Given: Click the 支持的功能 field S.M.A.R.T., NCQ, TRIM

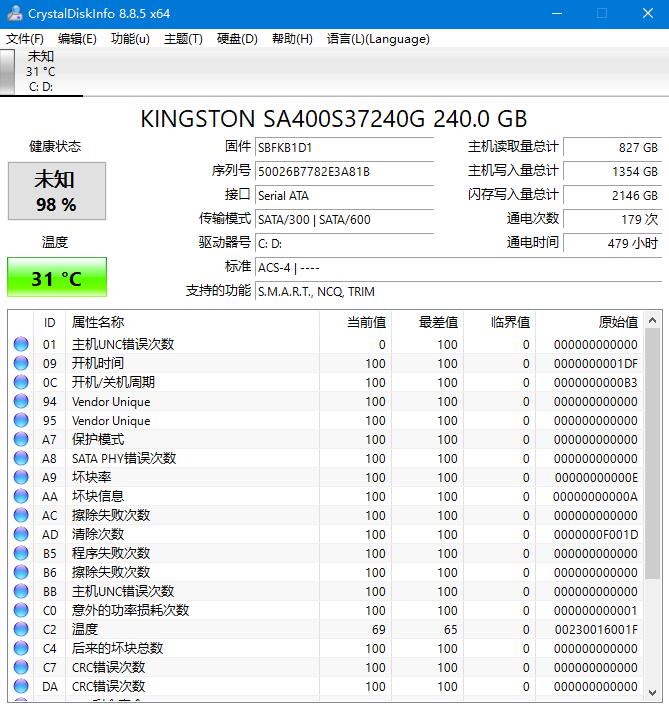Looking at the screenshot, I should (x=458, y=292).
